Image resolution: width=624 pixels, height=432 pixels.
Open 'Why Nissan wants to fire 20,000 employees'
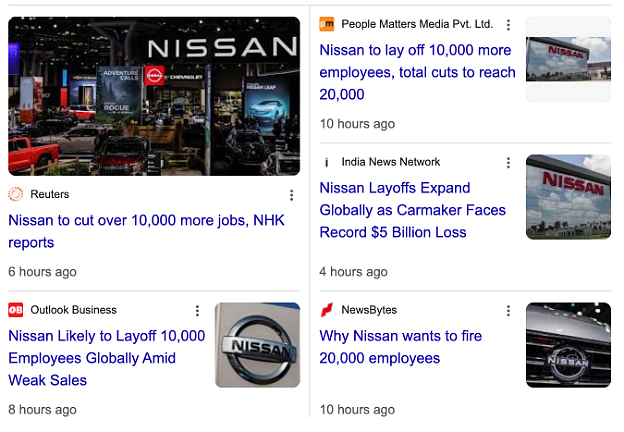[401, 346]
